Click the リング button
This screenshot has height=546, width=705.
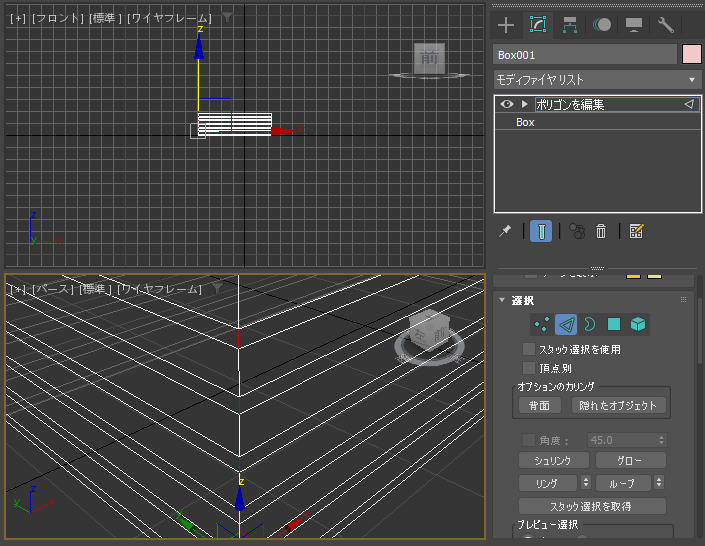click(x=547, y=483)
